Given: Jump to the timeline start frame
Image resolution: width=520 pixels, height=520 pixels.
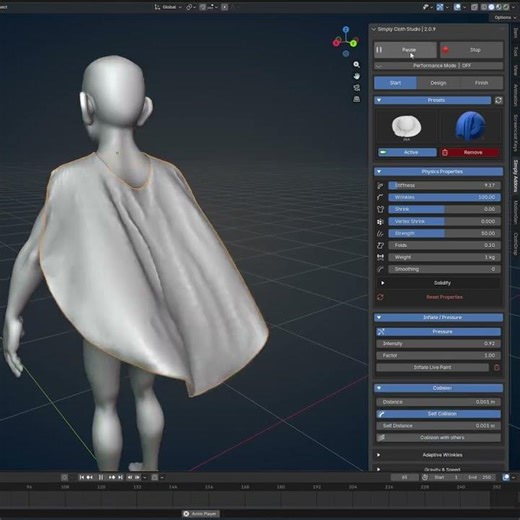Looking at the screenshot, I should pos(82,478).
